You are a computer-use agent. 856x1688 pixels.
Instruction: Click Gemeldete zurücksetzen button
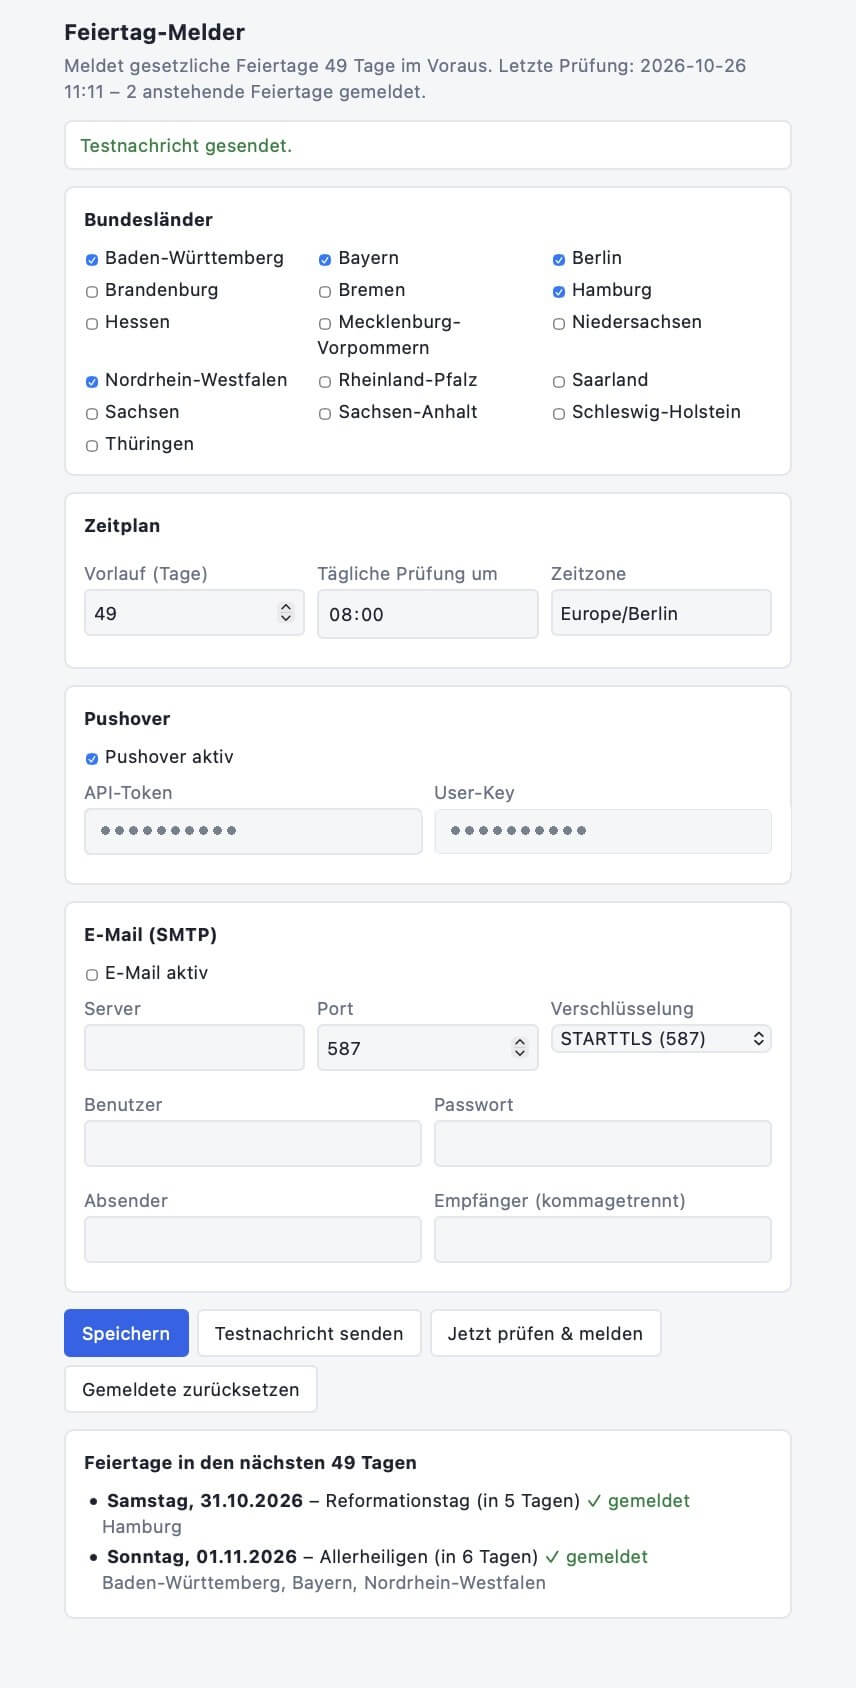tap(191, 1389)
